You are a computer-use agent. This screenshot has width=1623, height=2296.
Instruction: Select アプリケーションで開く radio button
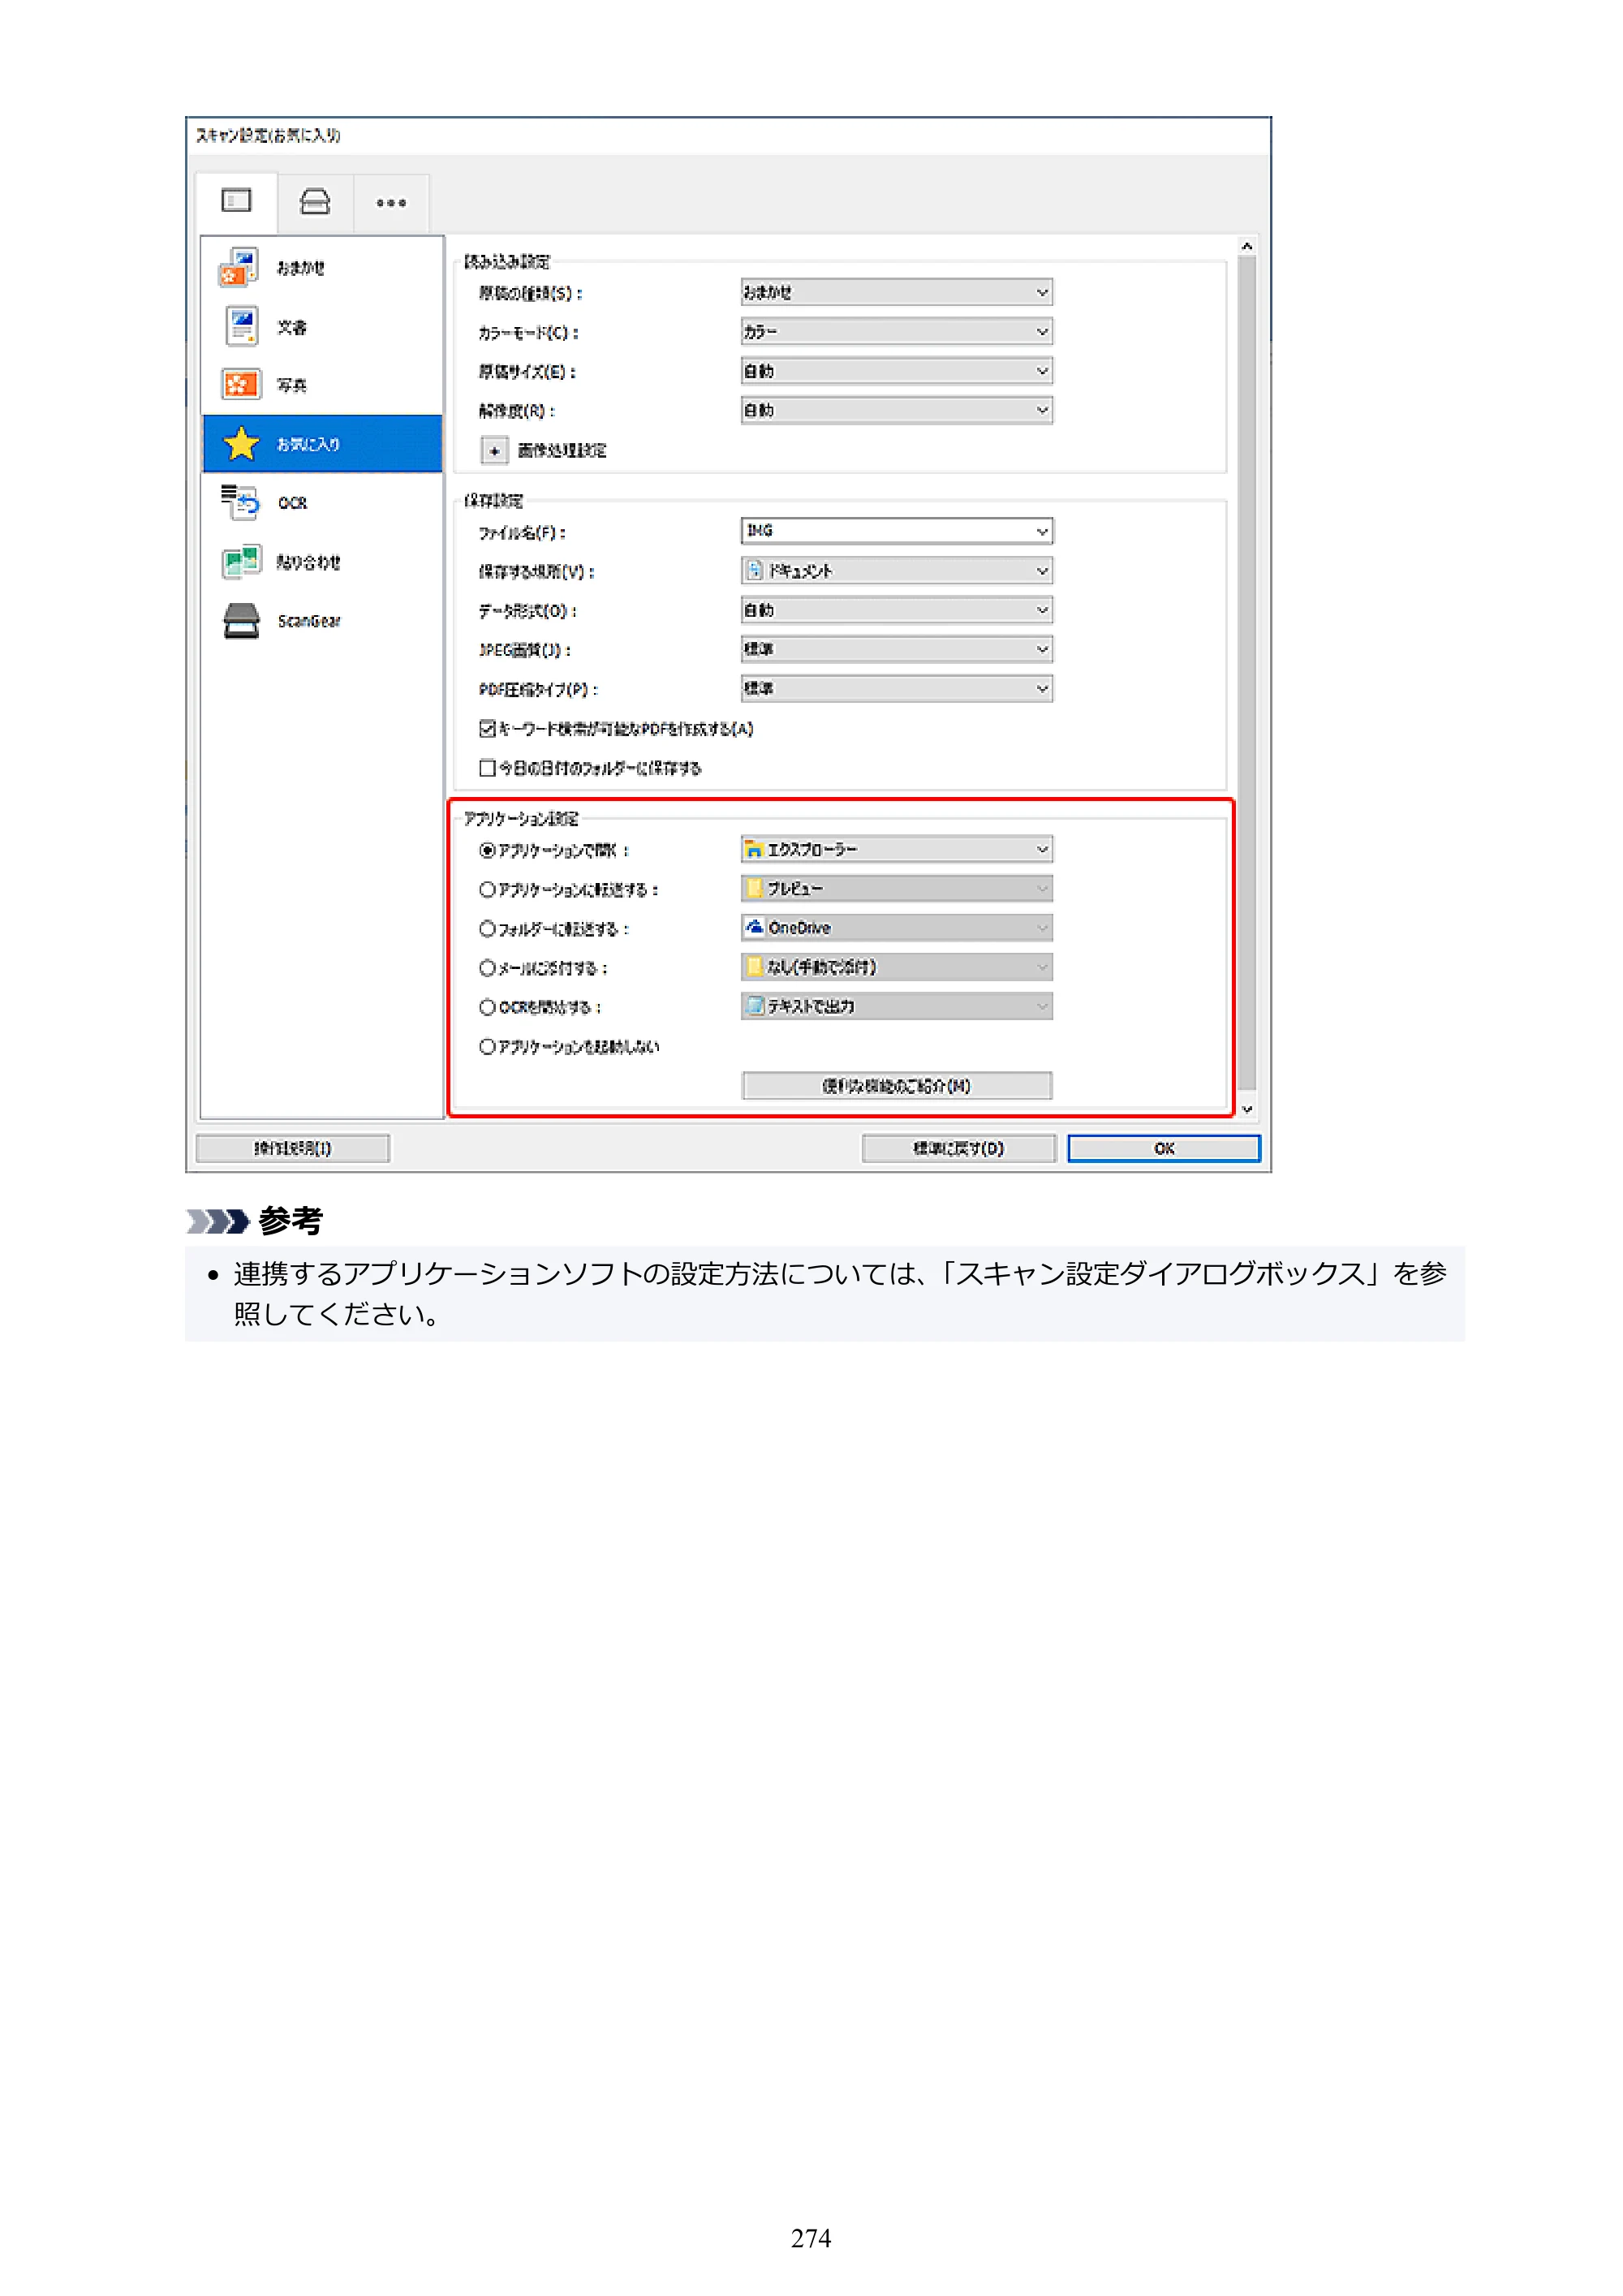487,851
